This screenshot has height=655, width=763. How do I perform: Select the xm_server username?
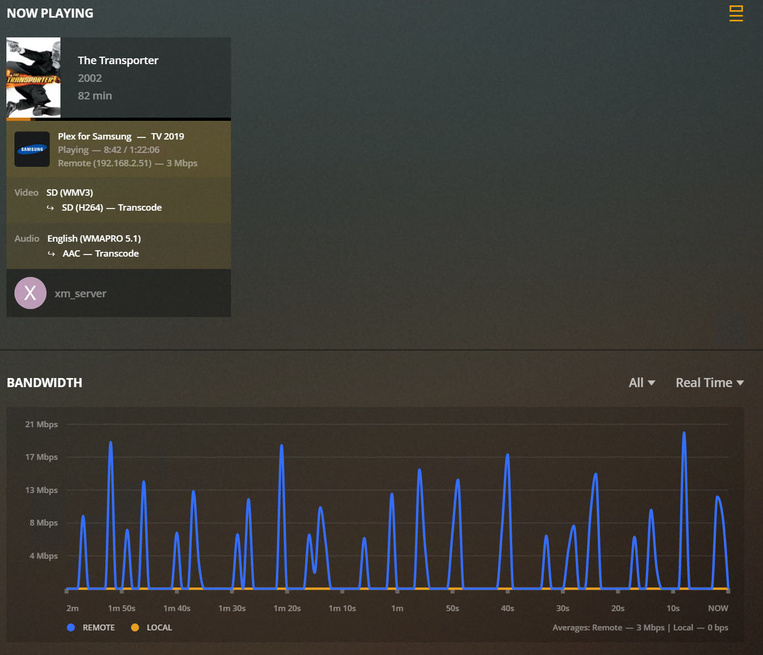80,293
